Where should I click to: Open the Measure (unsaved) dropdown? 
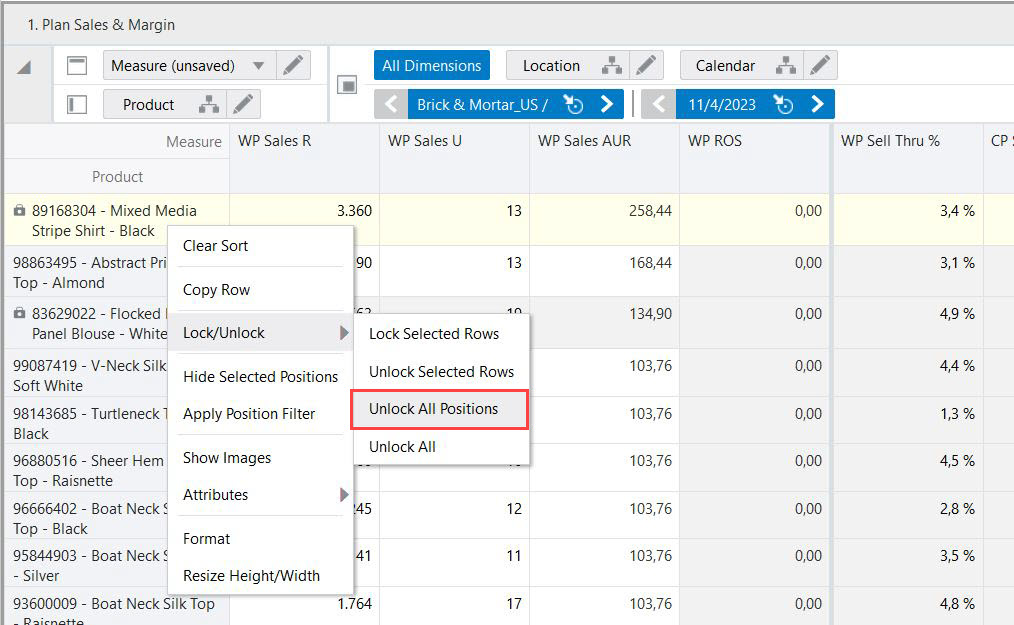(x=258, y=66)
